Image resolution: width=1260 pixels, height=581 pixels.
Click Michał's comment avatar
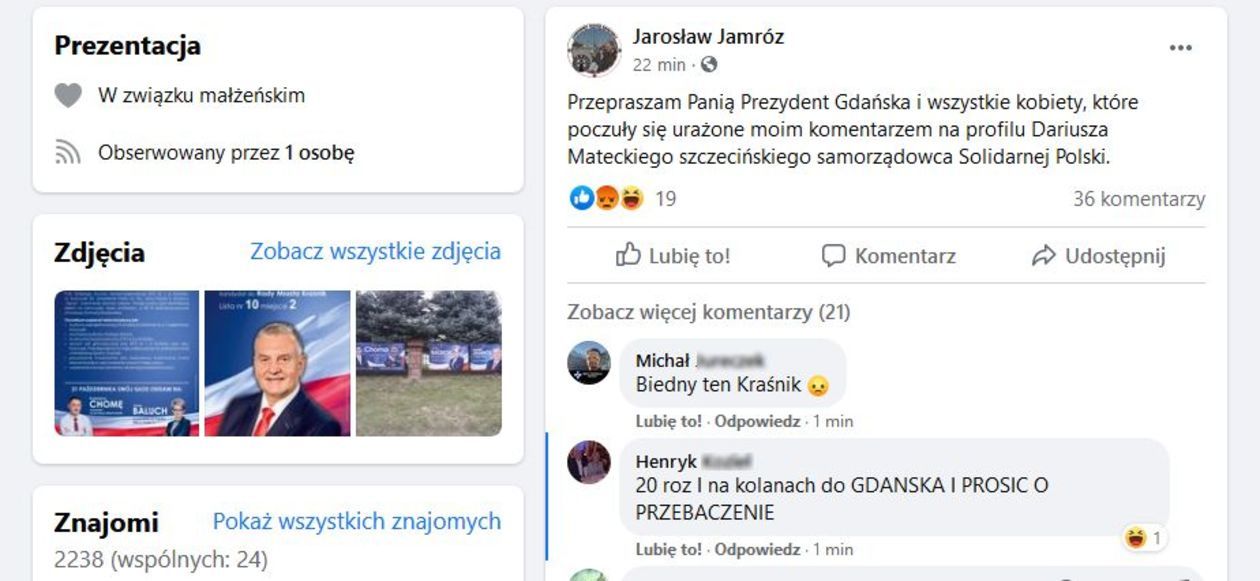click(x=589, y=363)
